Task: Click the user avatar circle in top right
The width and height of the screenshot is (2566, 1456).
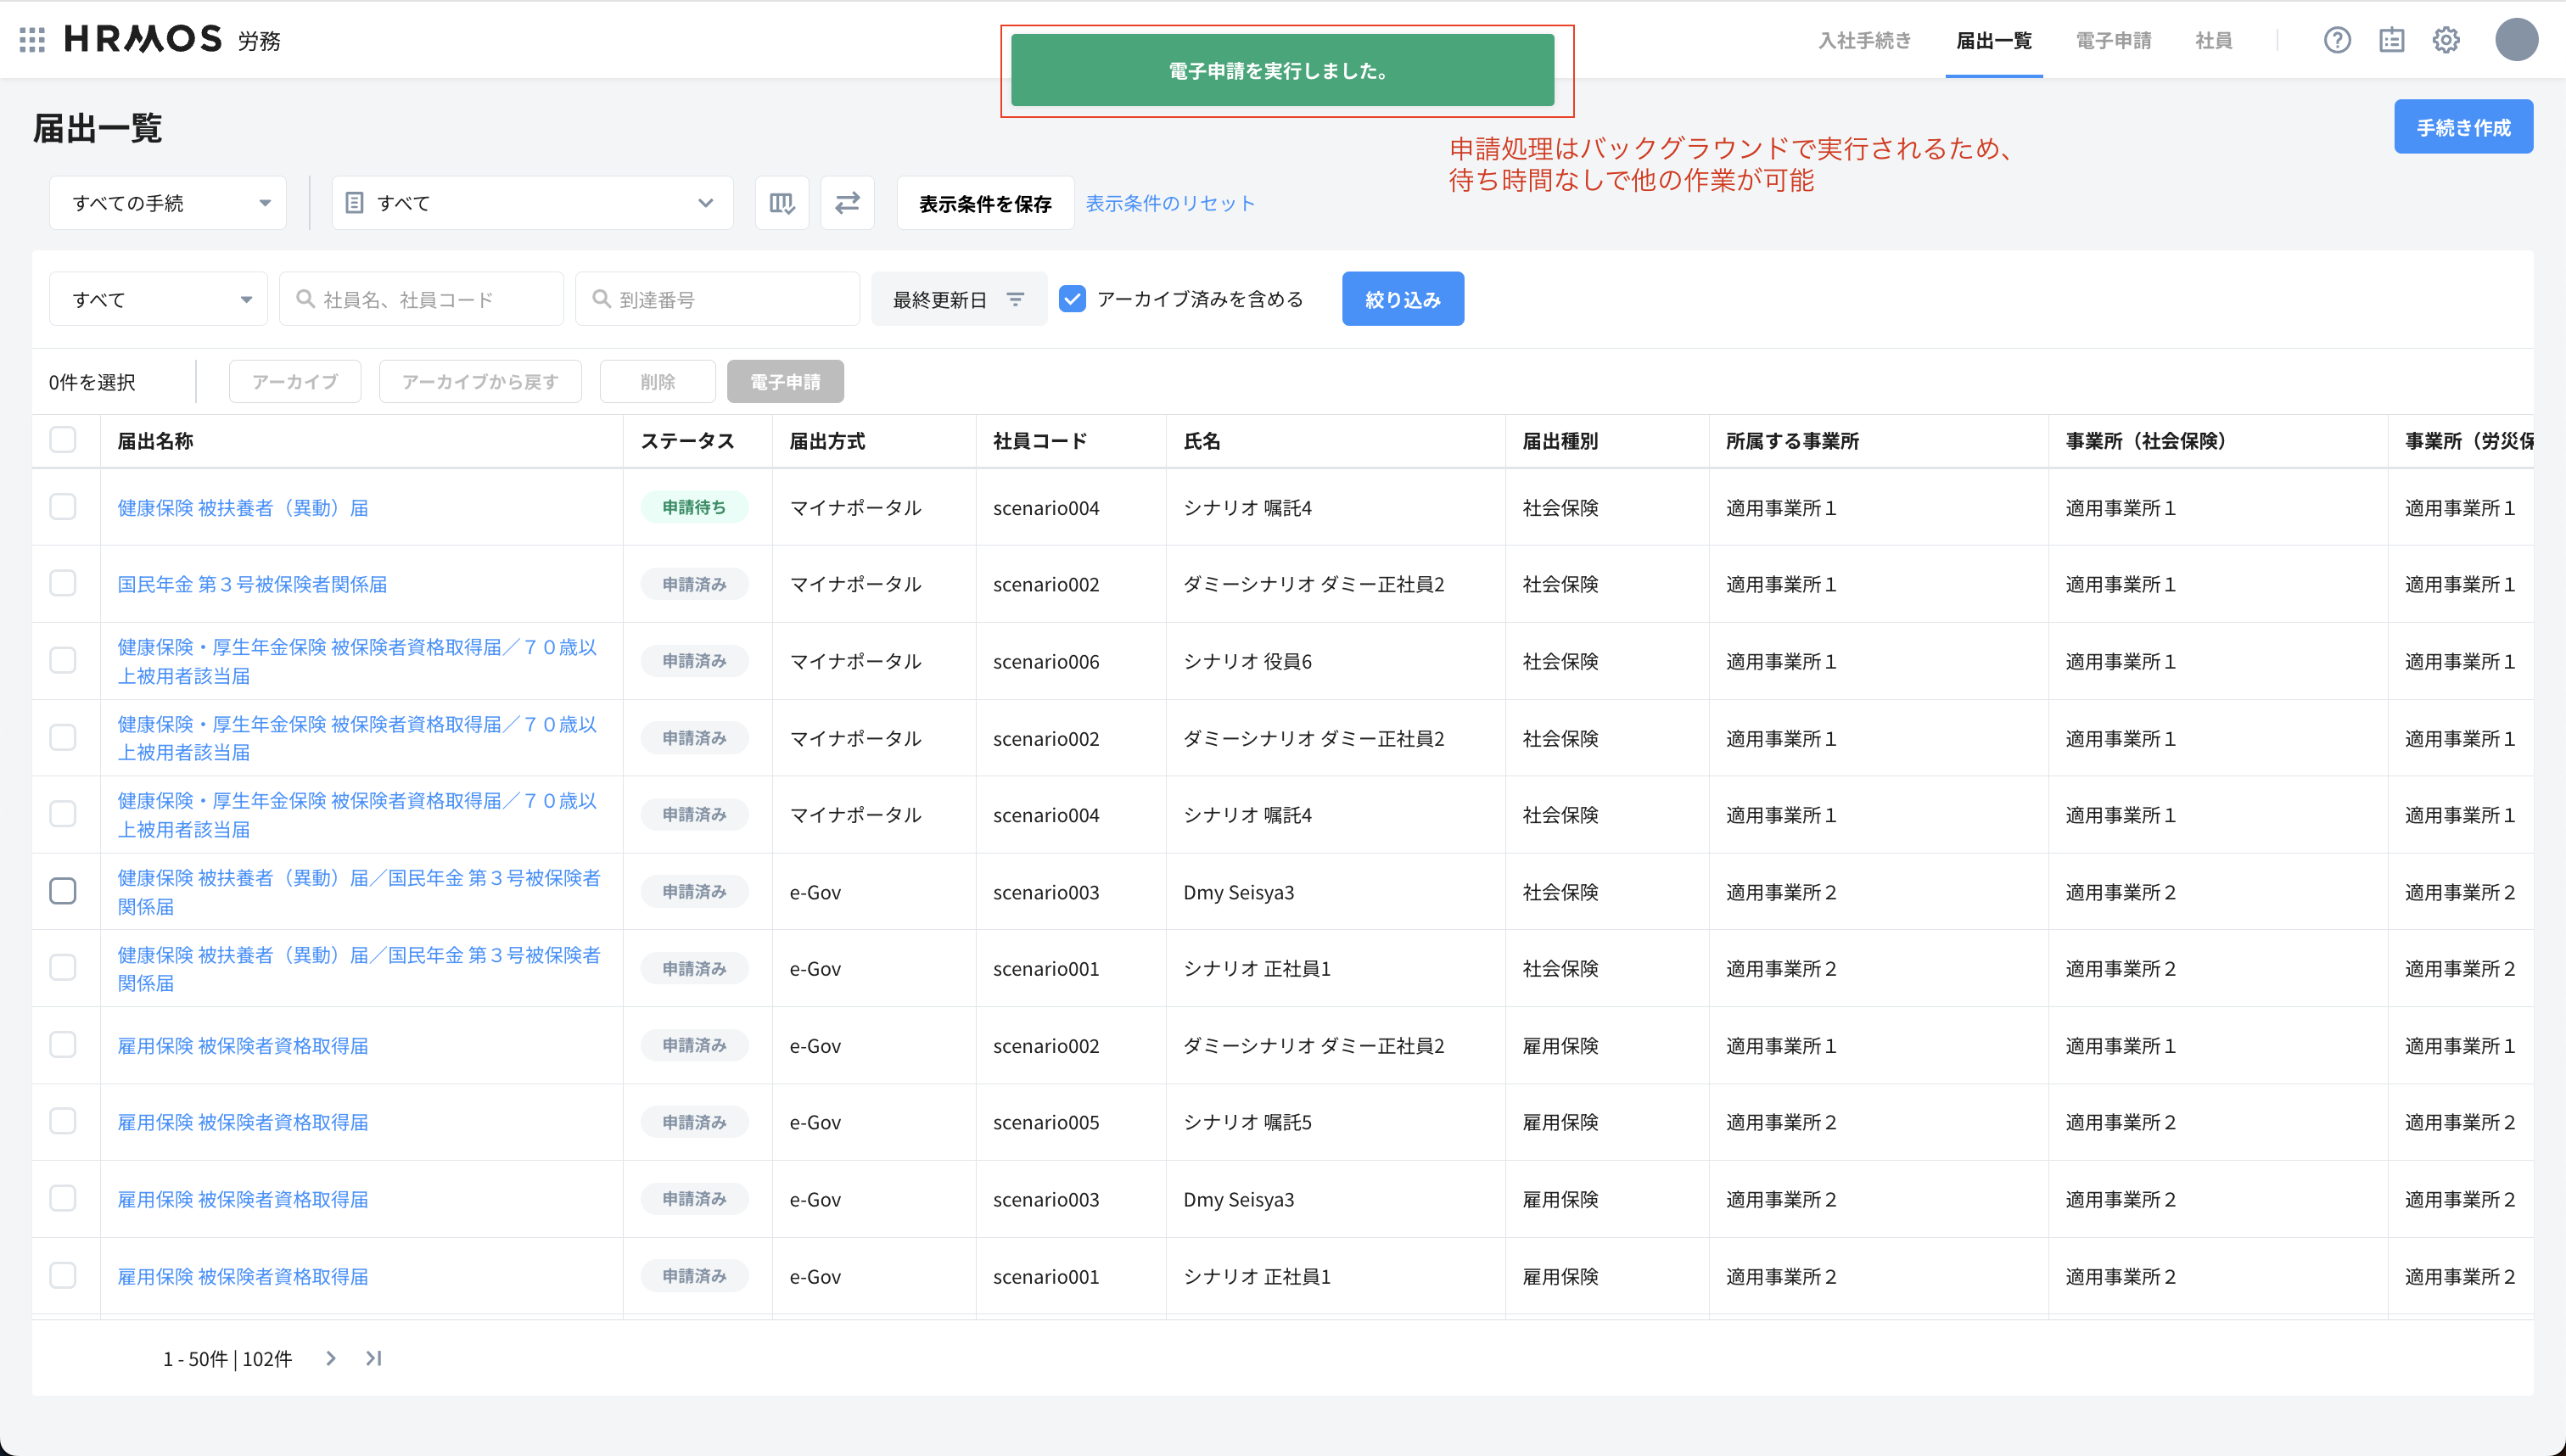Action: pos(2518,40)
